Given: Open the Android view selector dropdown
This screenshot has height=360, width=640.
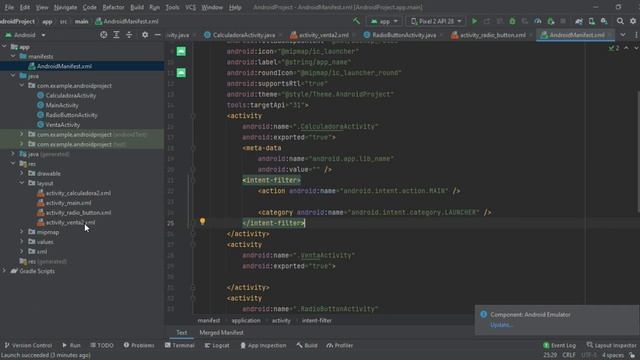Looking at the screenshot, I should click(x=25, y=35).
